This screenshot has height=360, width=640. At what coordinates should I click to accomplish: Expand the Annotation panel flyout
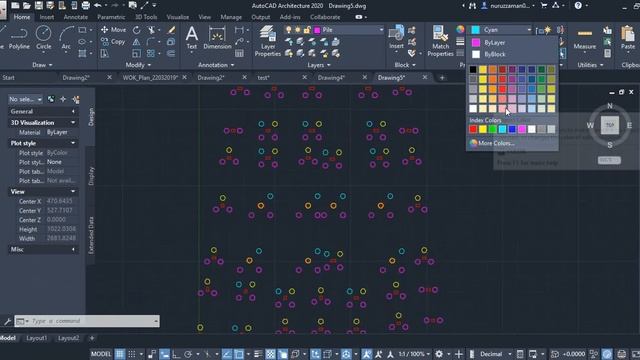(x=216, y=65)
